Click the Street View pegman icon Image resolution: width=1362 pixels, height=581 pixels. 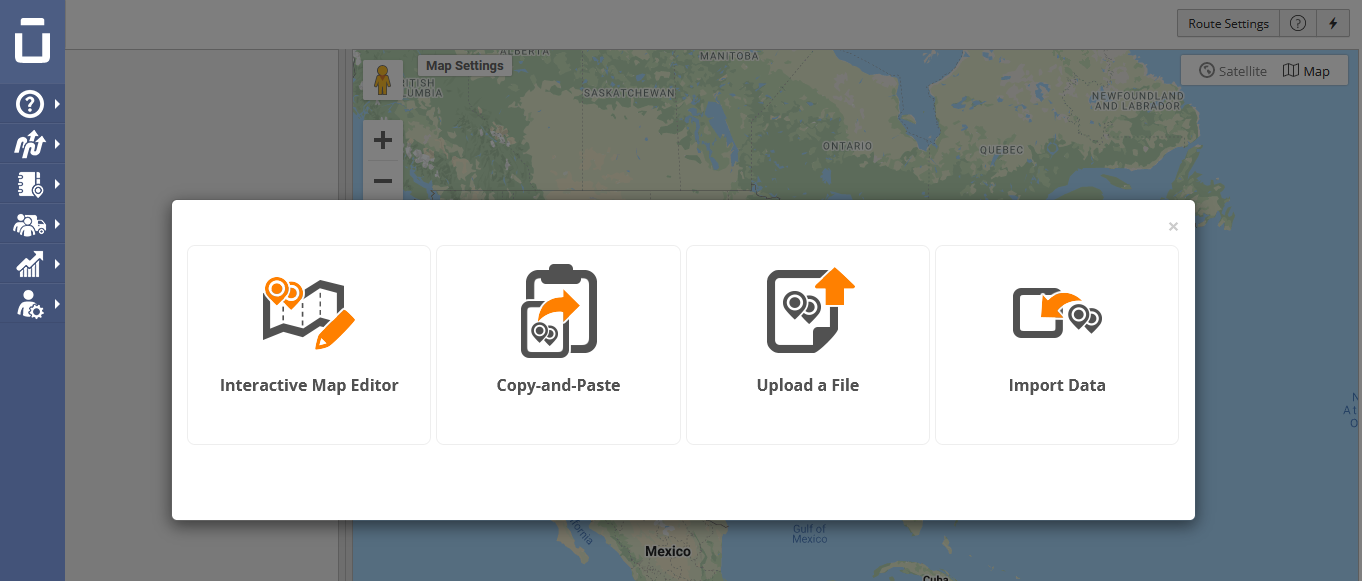(382, 80)
